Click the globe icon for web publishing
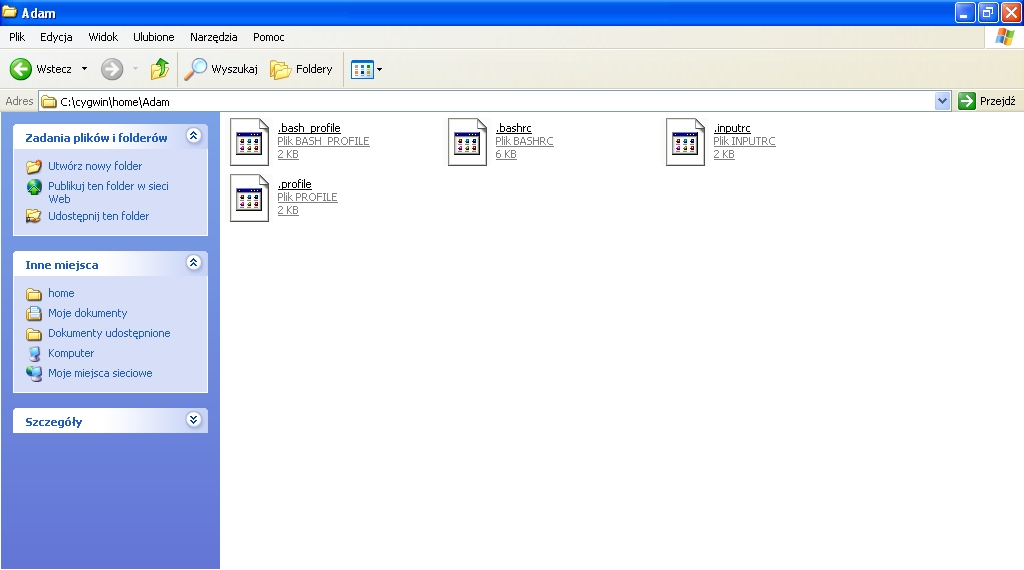The width and height of the screenshot is (1024, 570). pyautogui.click(x=34, y=187)
